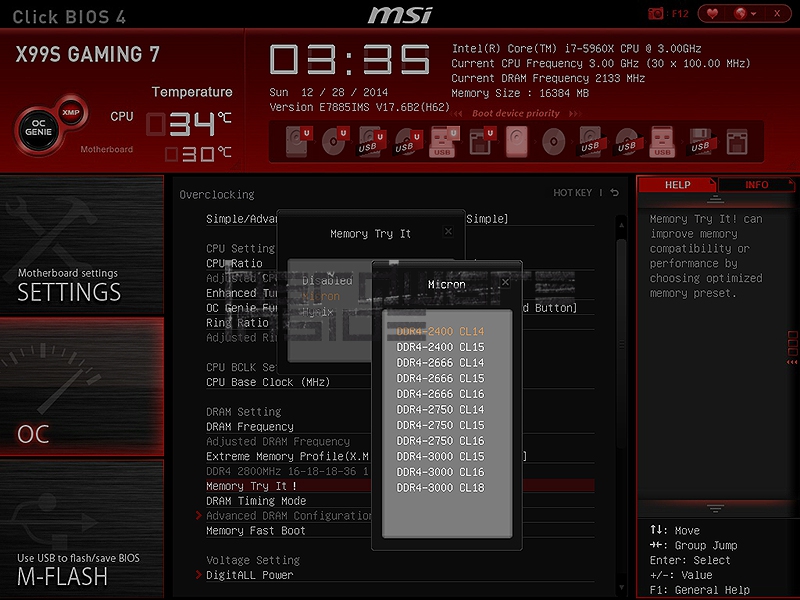This screenshot has height=600, width=800.
Task: Toggle the XMP round button
Action: click(x=71, y=112)
